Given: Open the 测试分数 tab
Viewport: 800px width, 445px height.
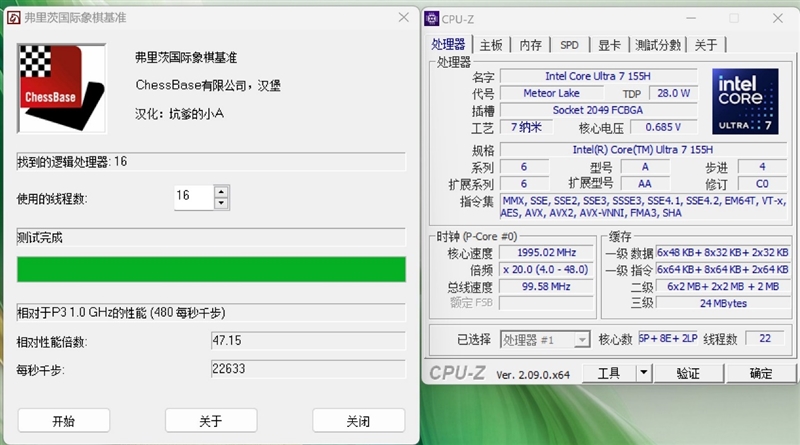Looking at the screenshot, I should click(x=658, y=45).
